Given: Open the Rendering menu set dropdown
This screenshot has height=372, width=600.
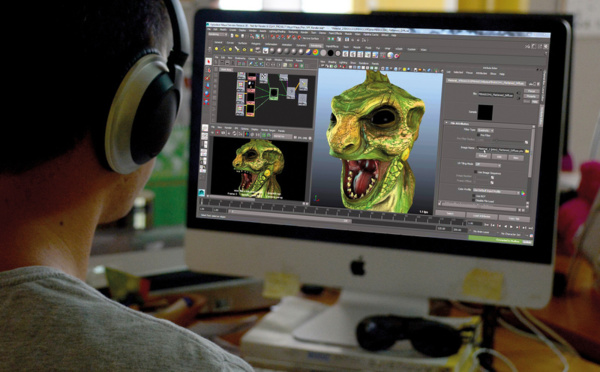Looking at the screenshot, I should [218, 34].
